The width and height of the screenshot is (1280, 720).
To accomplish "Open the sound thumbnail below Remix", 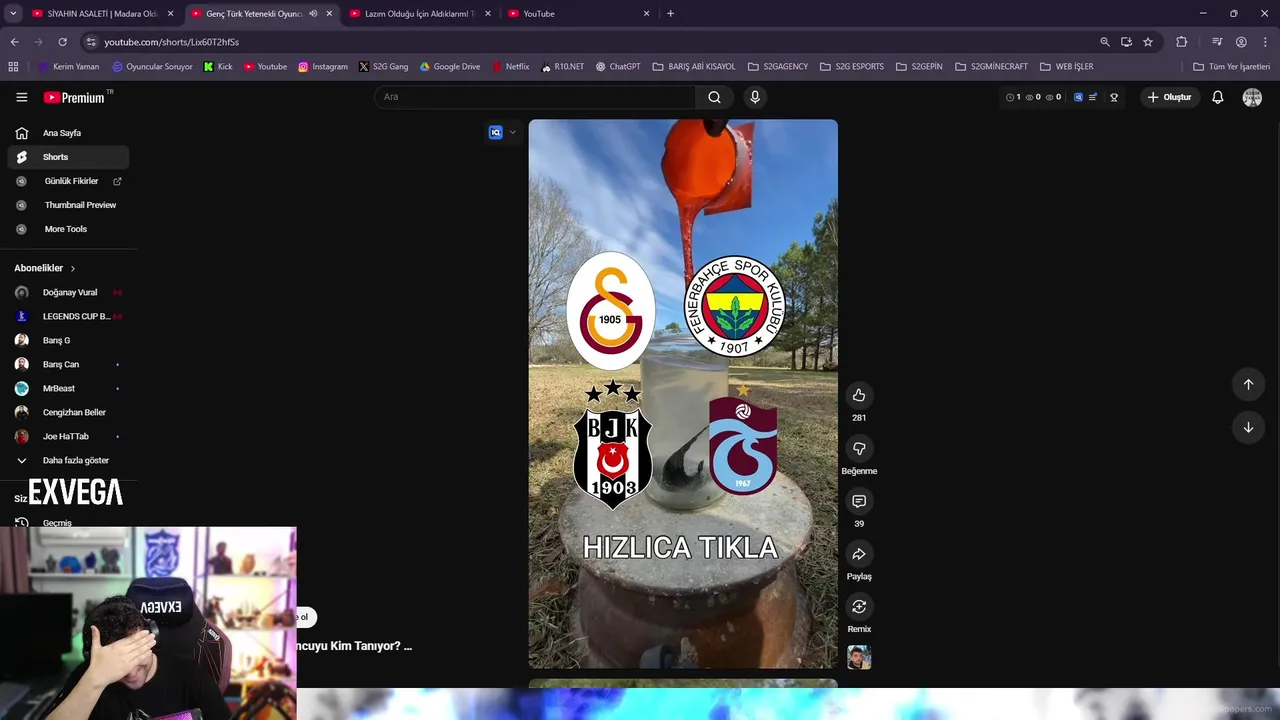I will pos(859,657).
